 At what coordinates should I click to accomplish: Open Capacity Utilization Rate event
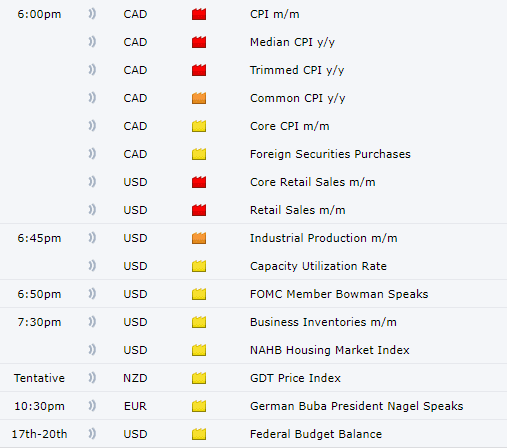[x=318, y=266]
